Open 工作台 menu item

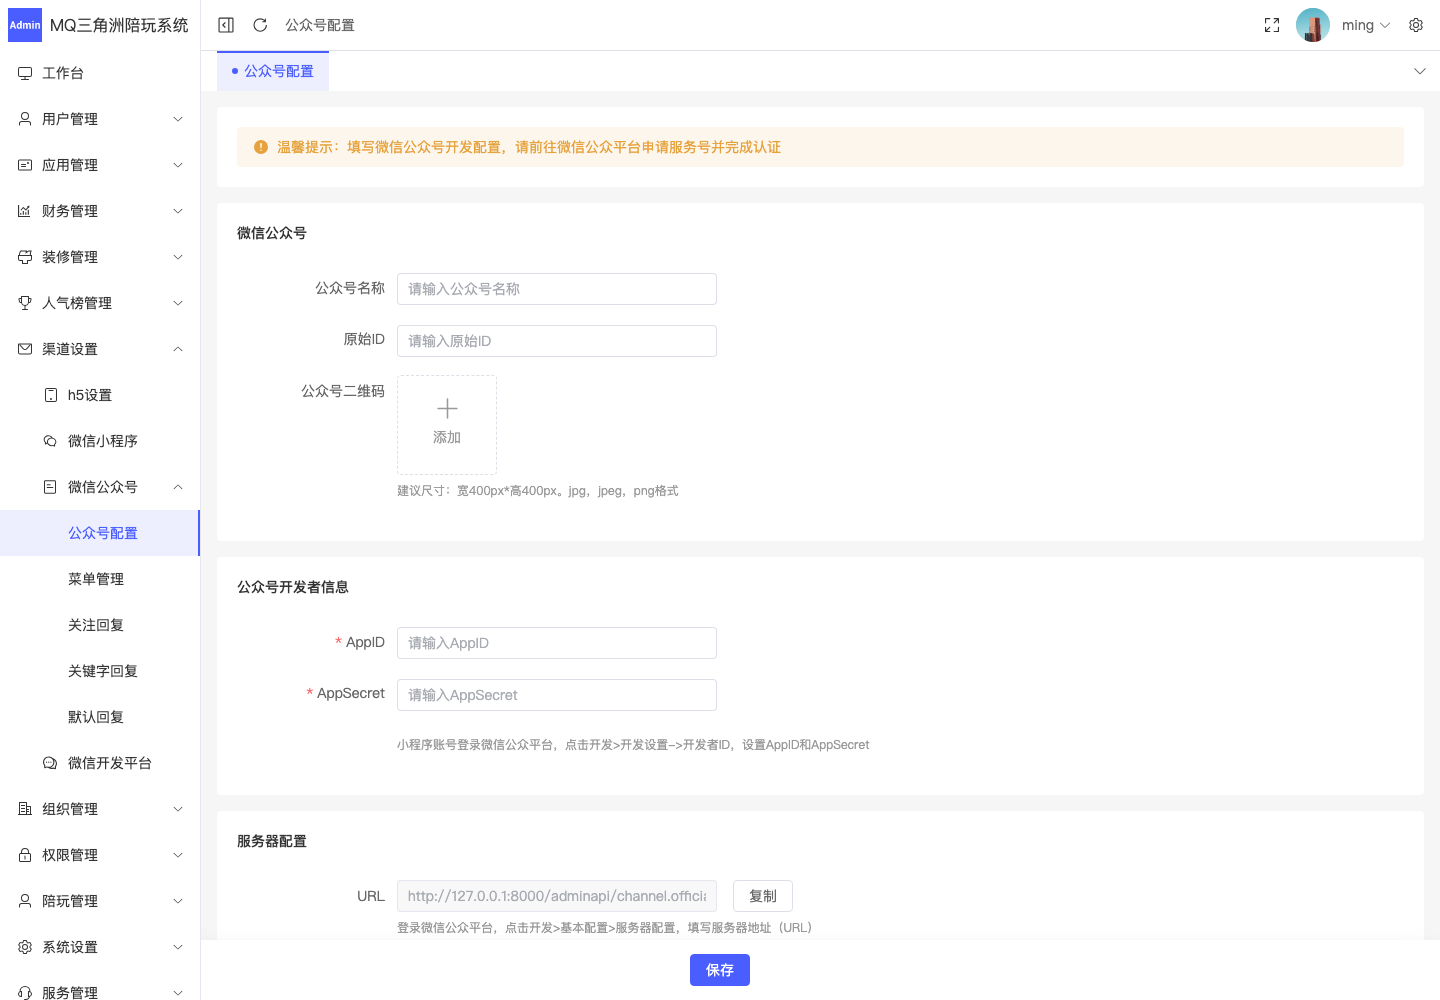pyautogui.click(x=100, y=73)
